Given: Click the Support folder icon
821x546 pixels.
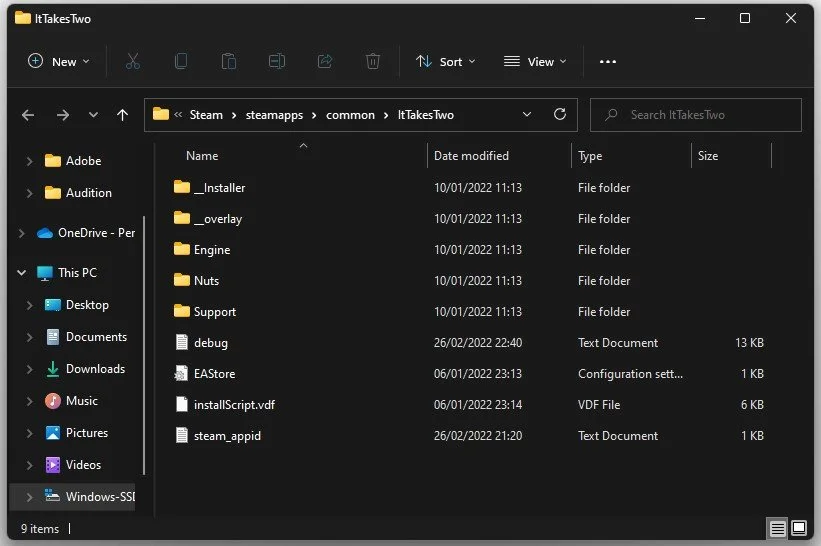Looking at the screenshot, I should (182, 311).
